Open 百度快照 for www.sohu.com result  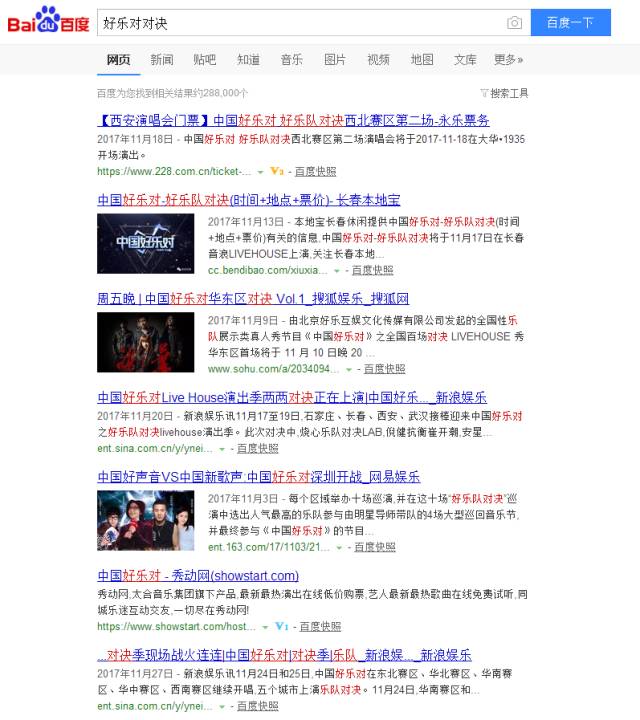[x=384, y=369]
